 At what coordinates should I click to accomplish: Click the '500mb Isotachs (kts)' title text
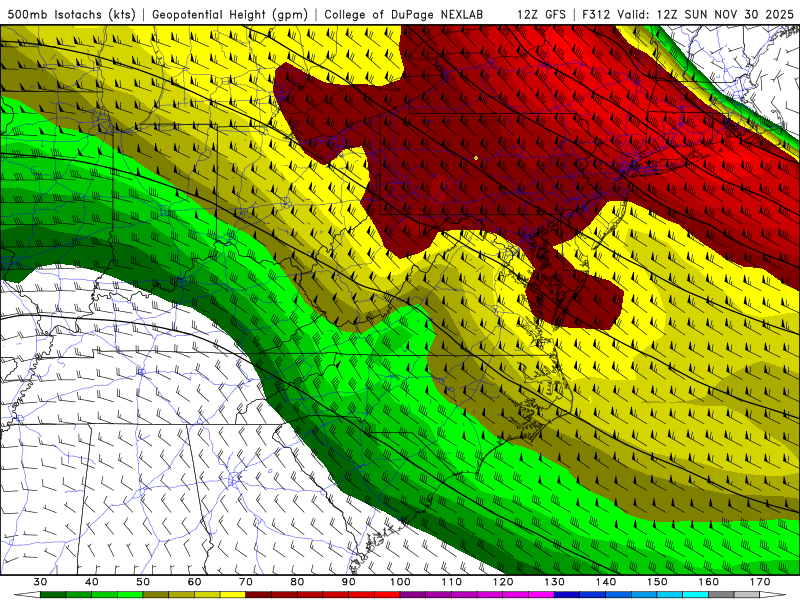tap(72, 14)
